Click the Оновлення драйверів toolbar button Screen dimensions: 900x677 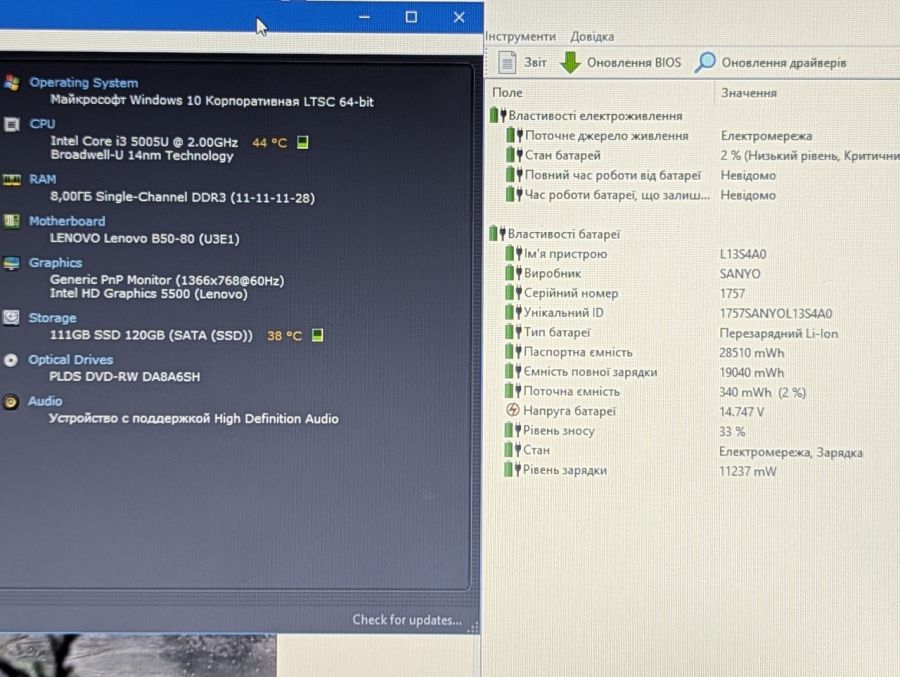pyautogui.click(x=770, y=63)
